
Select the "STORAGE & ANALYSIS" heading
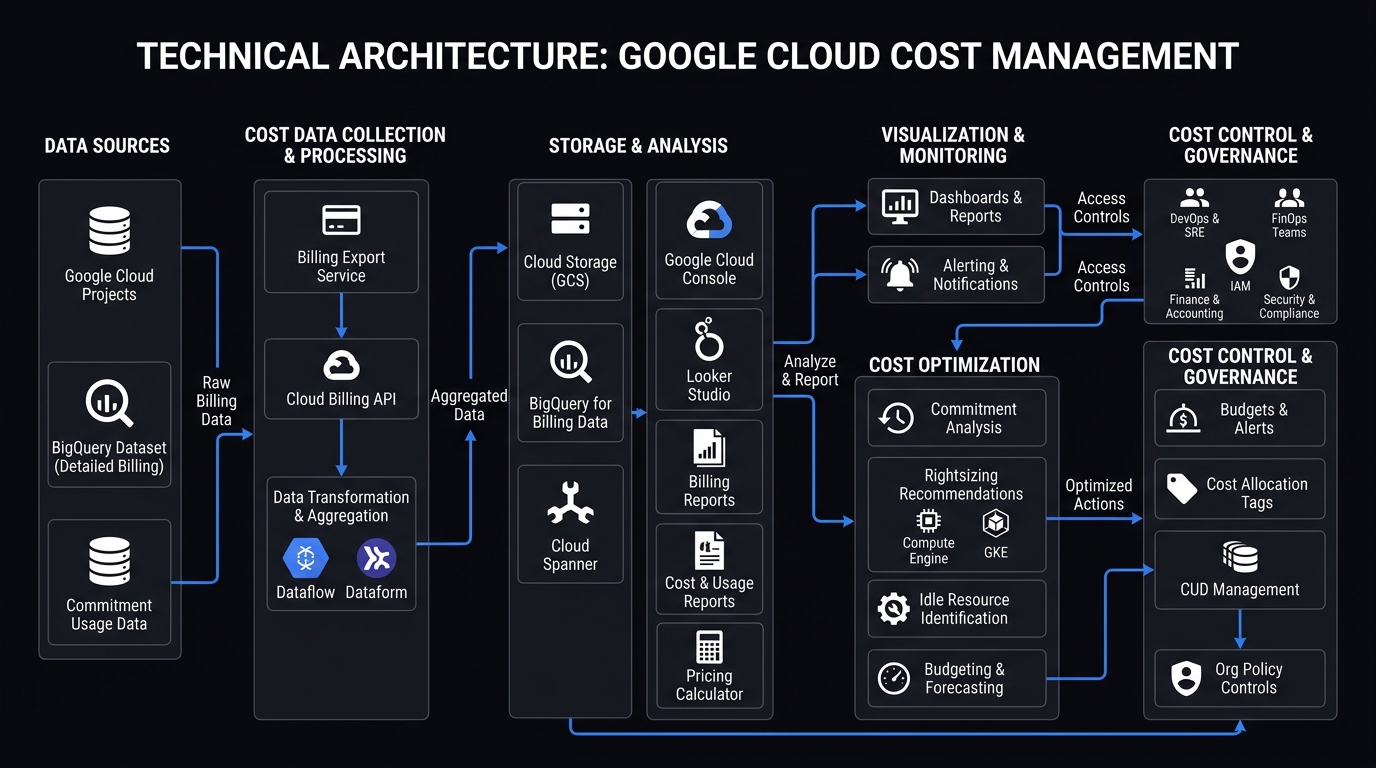(638, 146)
